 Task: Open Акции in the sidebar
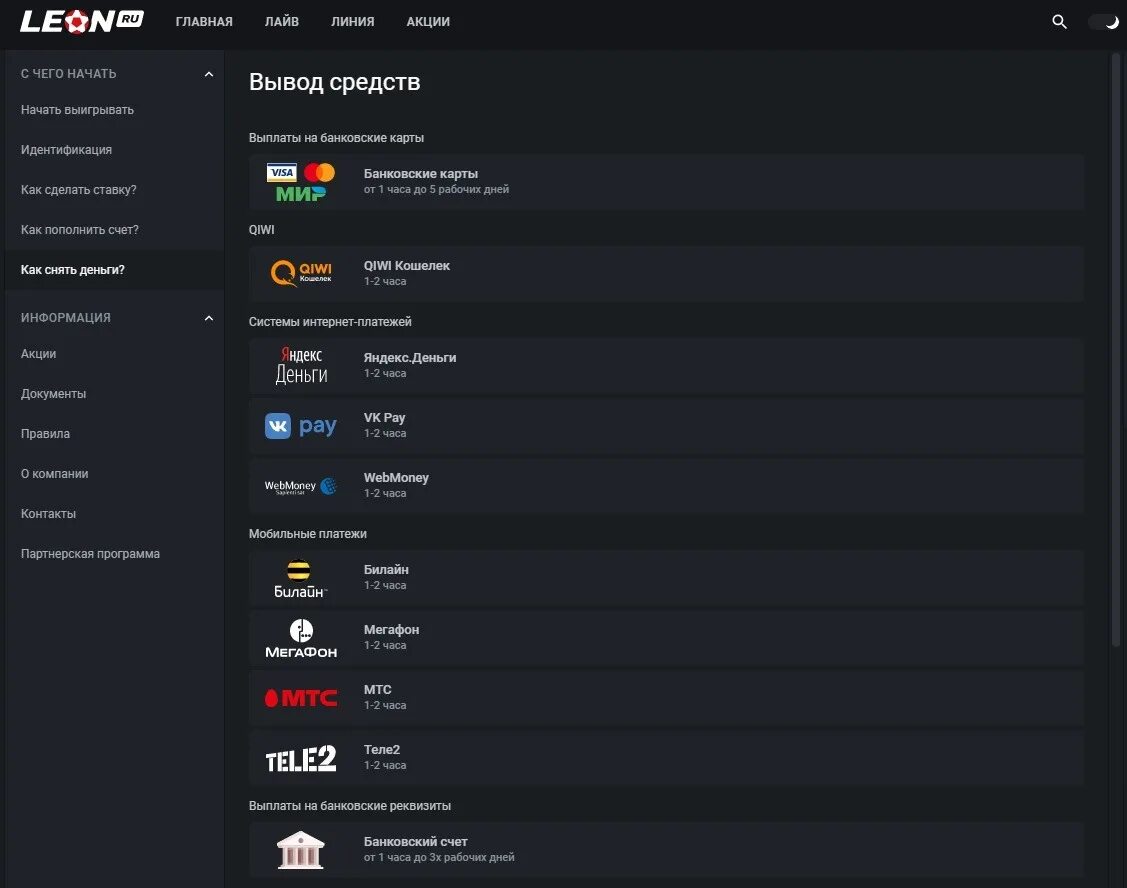(38, 354)
